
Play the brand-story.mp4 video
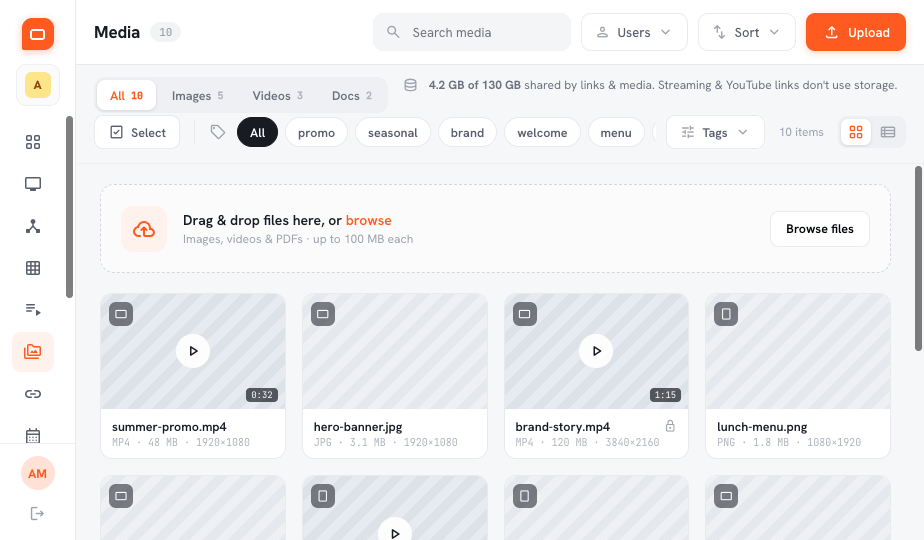point(596,351)
